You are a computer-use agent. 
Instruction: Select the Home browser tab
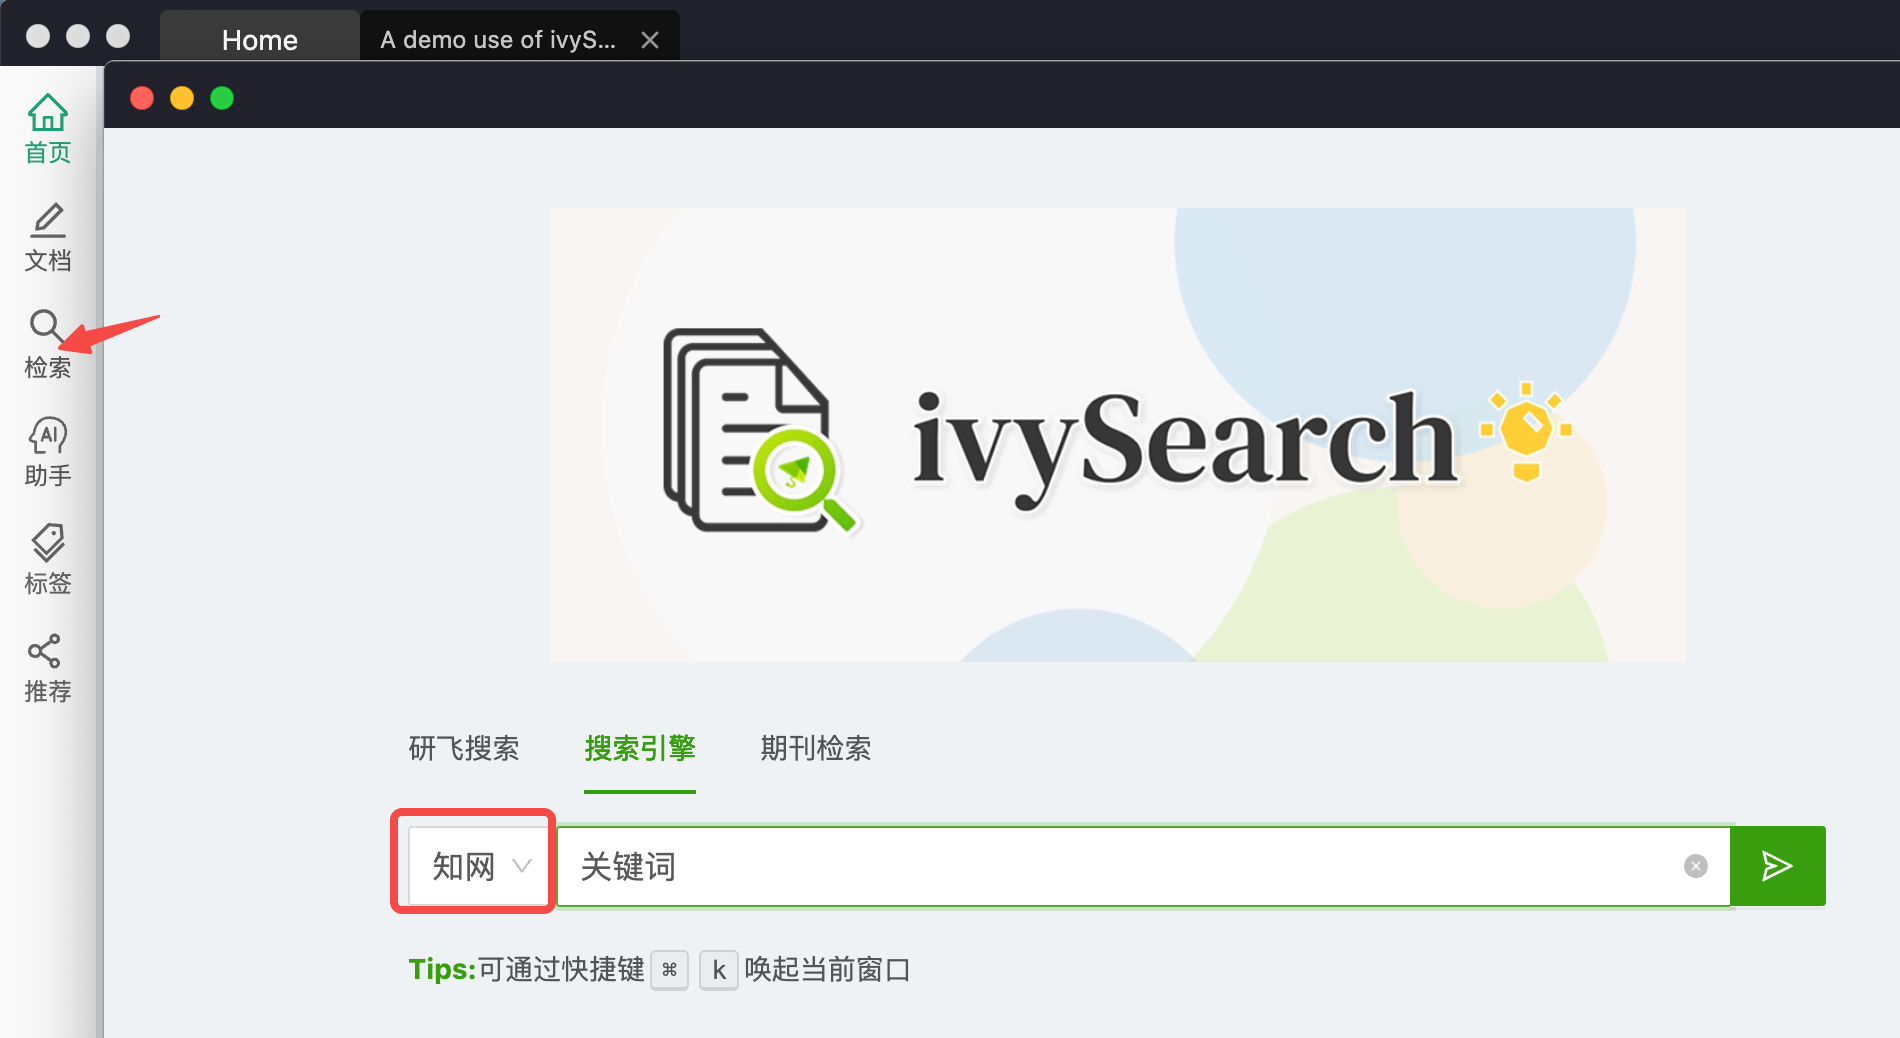(x=260, y=39)
